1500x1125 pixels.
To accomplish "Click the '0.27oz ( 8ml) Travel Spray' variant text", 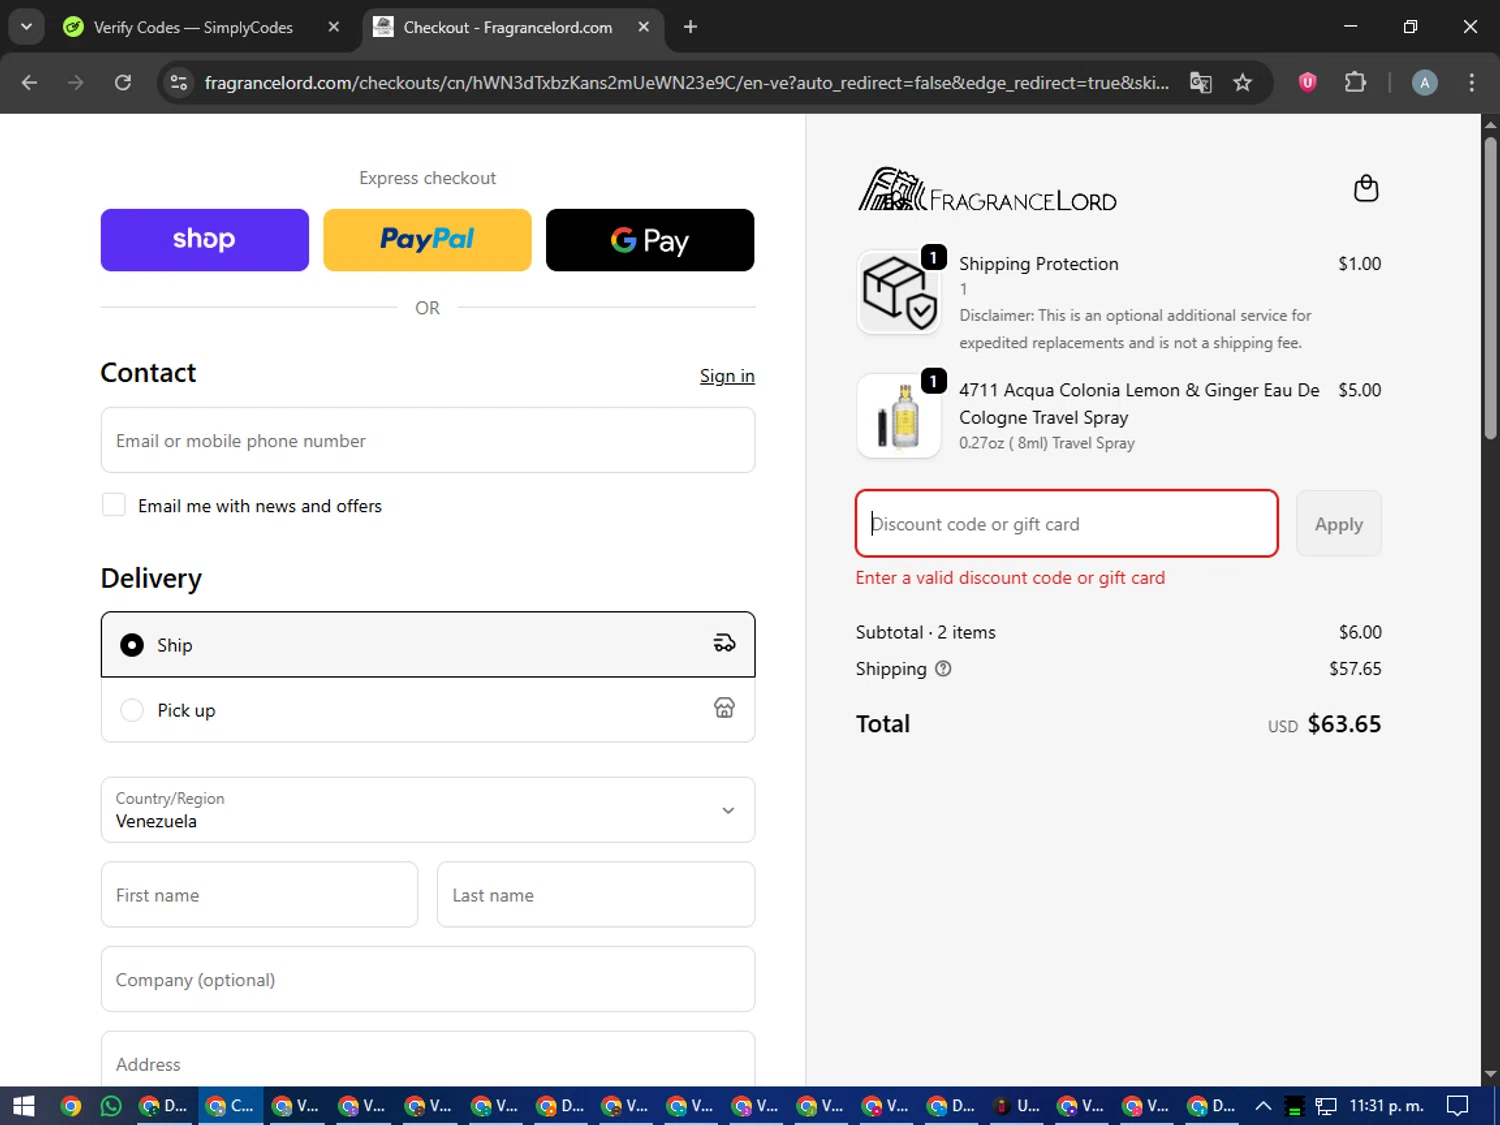I will pyautogui.click(x=1047, y=443).
